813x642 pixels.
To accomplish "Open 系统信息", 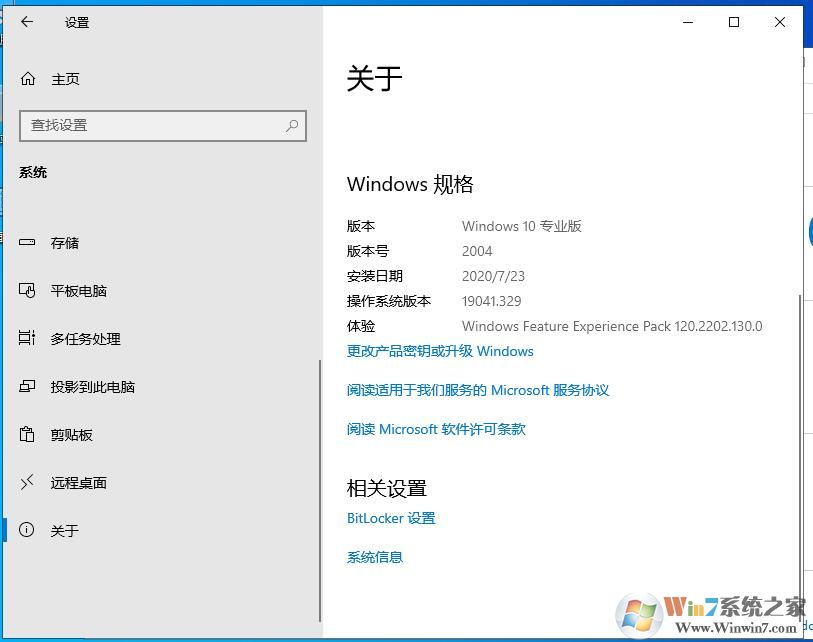I will 375,557.
